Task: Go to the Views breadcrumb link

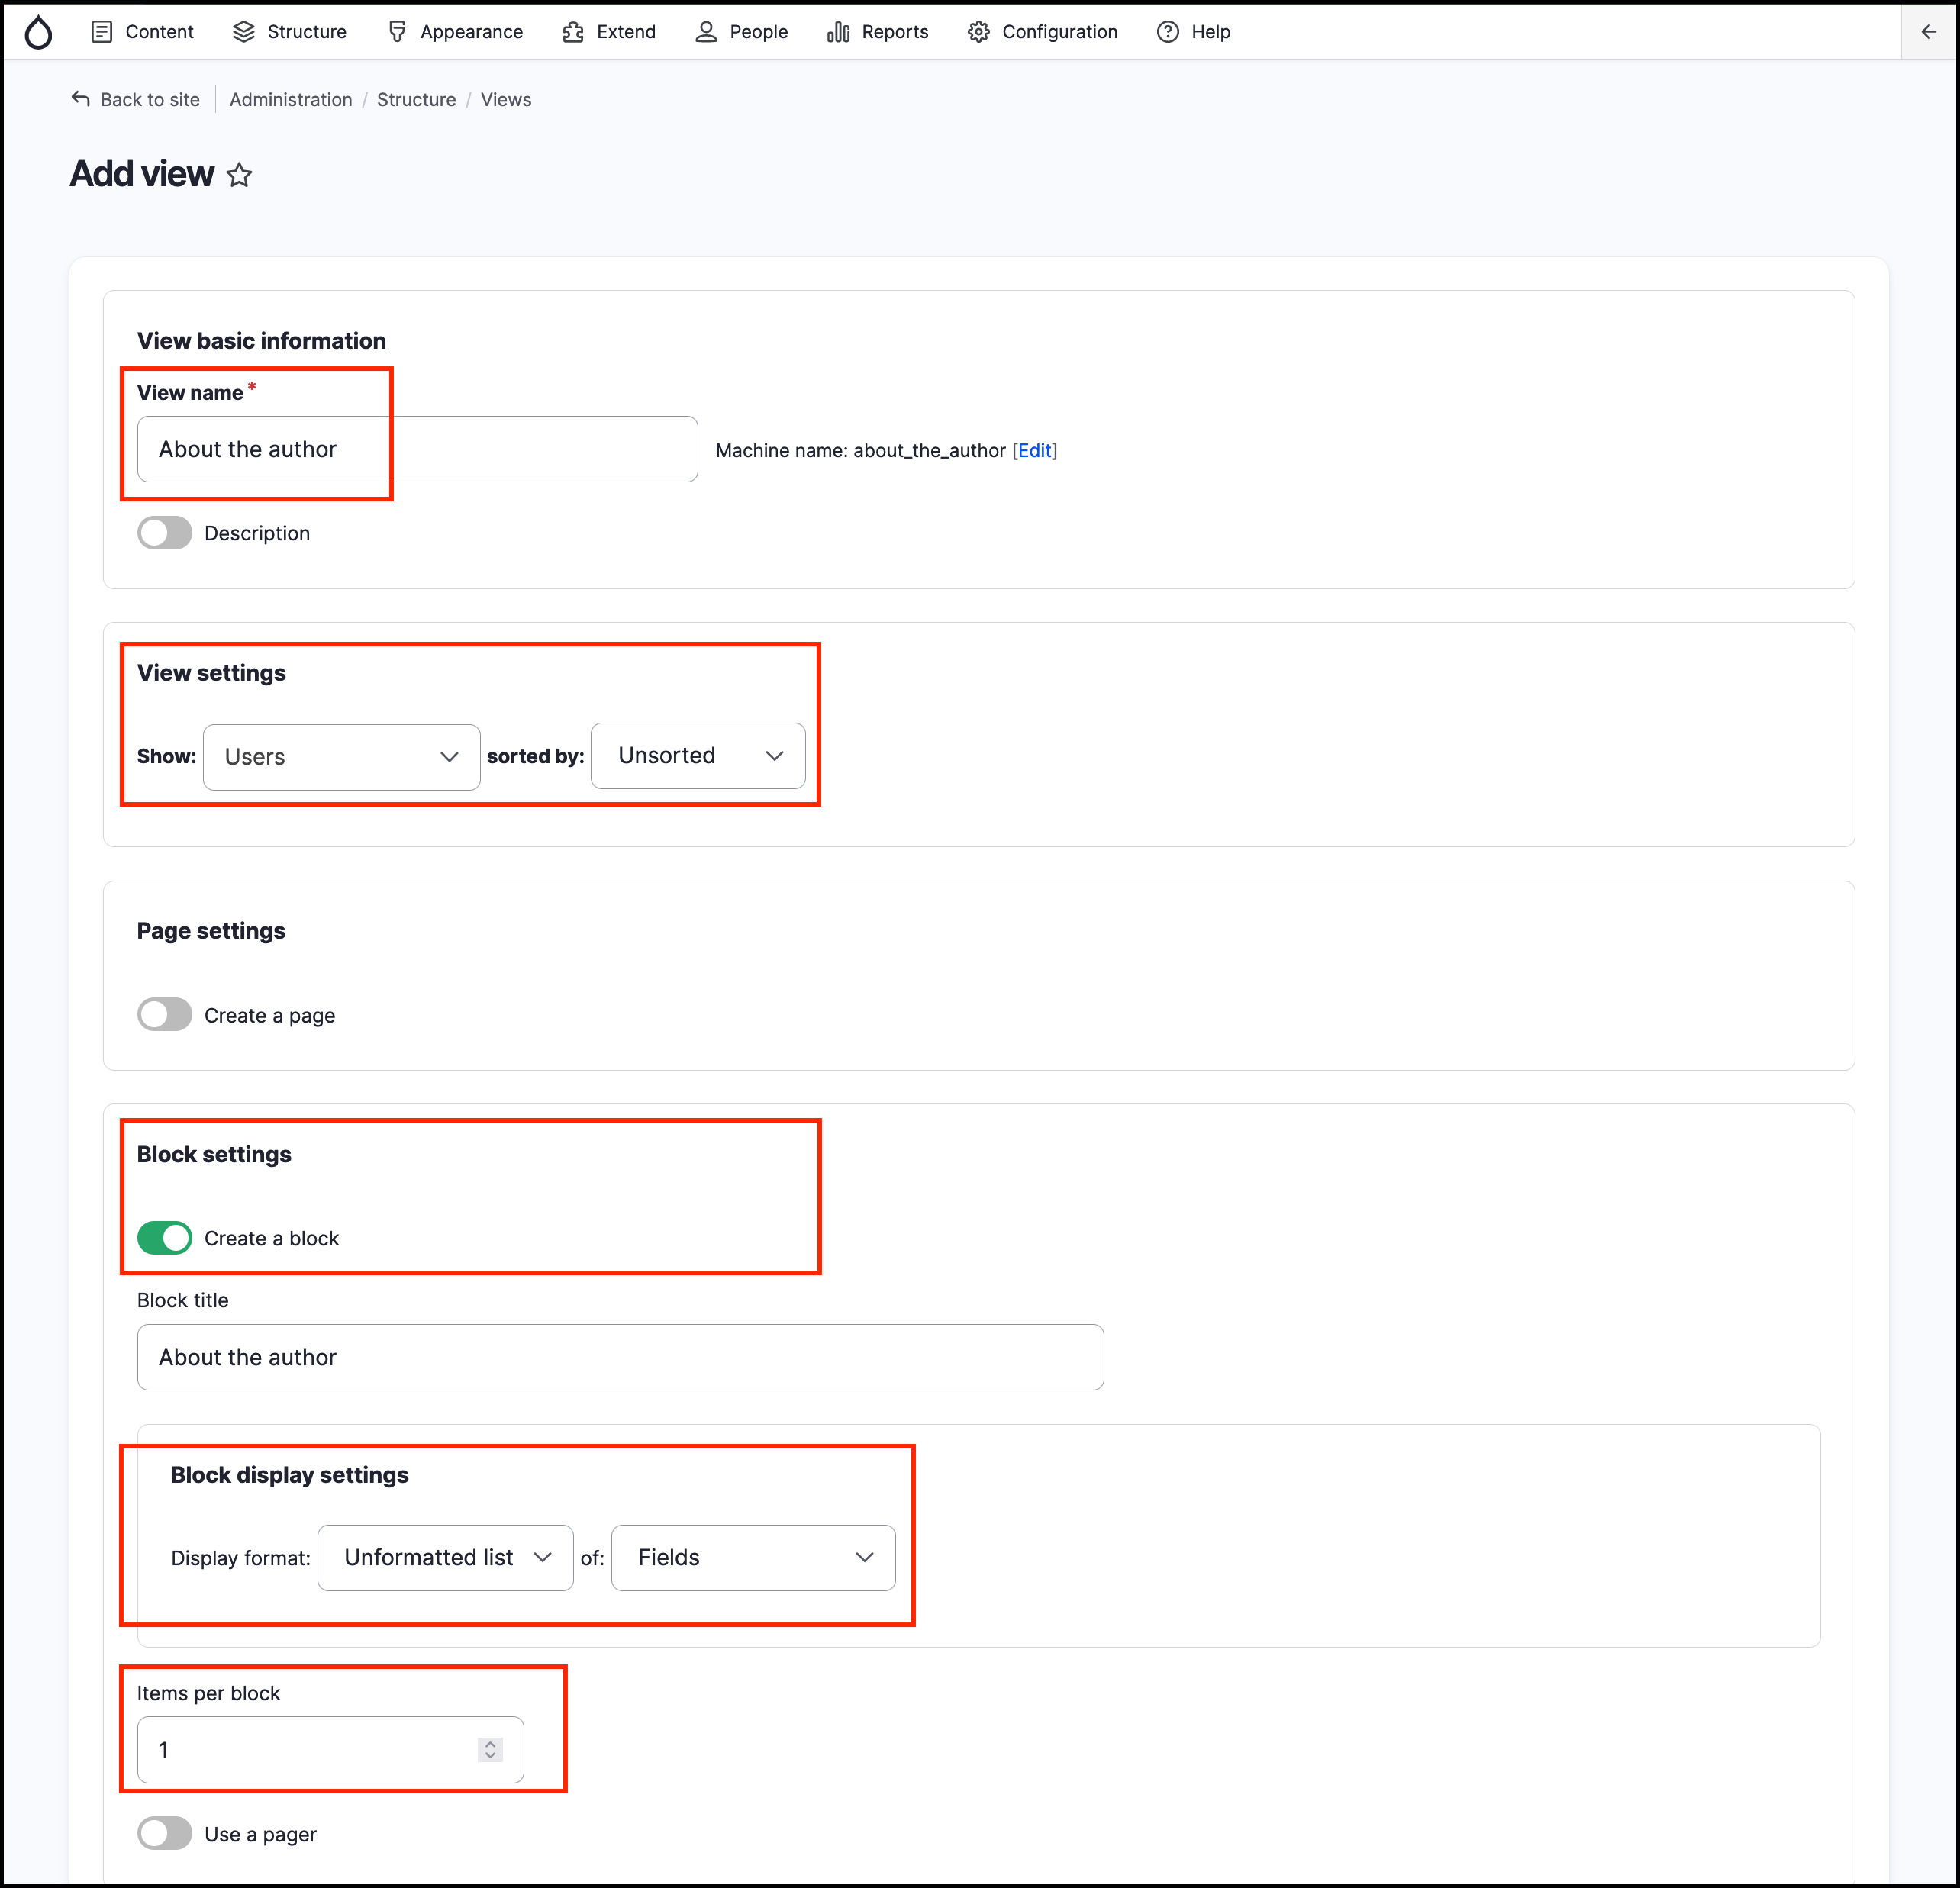Action: [505, 99]
